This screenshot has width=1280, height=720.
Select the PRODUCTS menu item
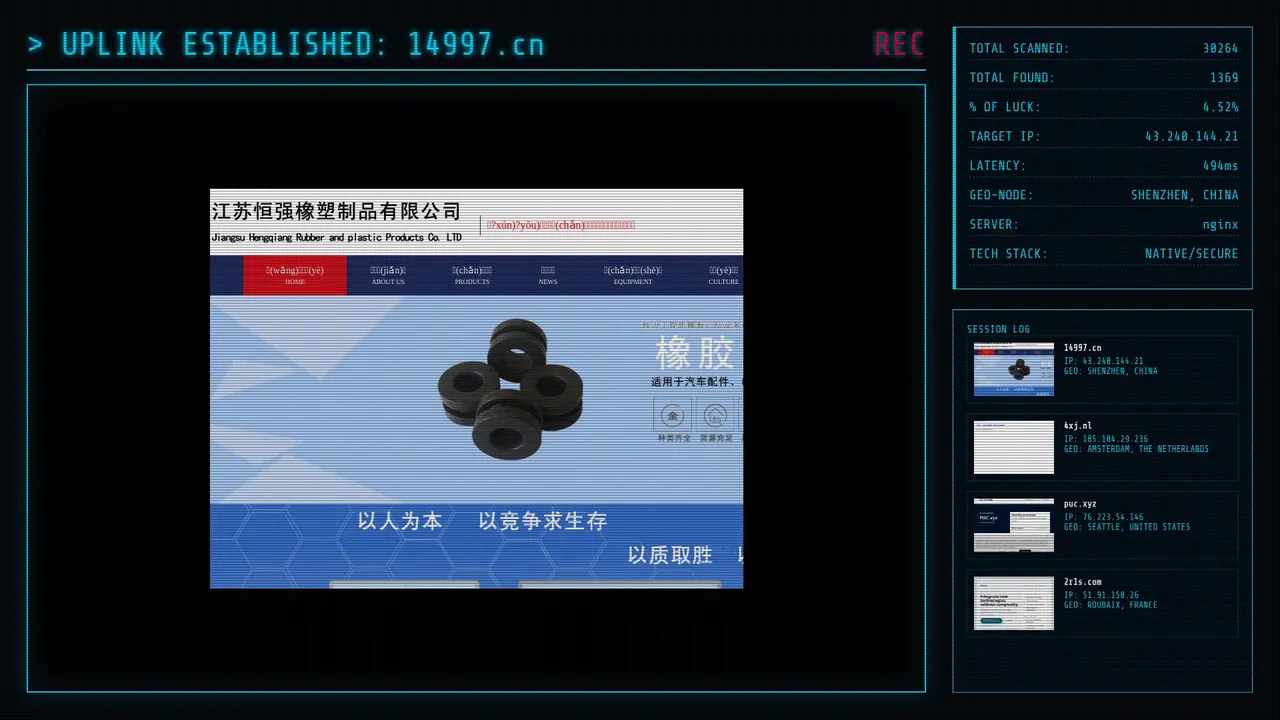point(472,275)
